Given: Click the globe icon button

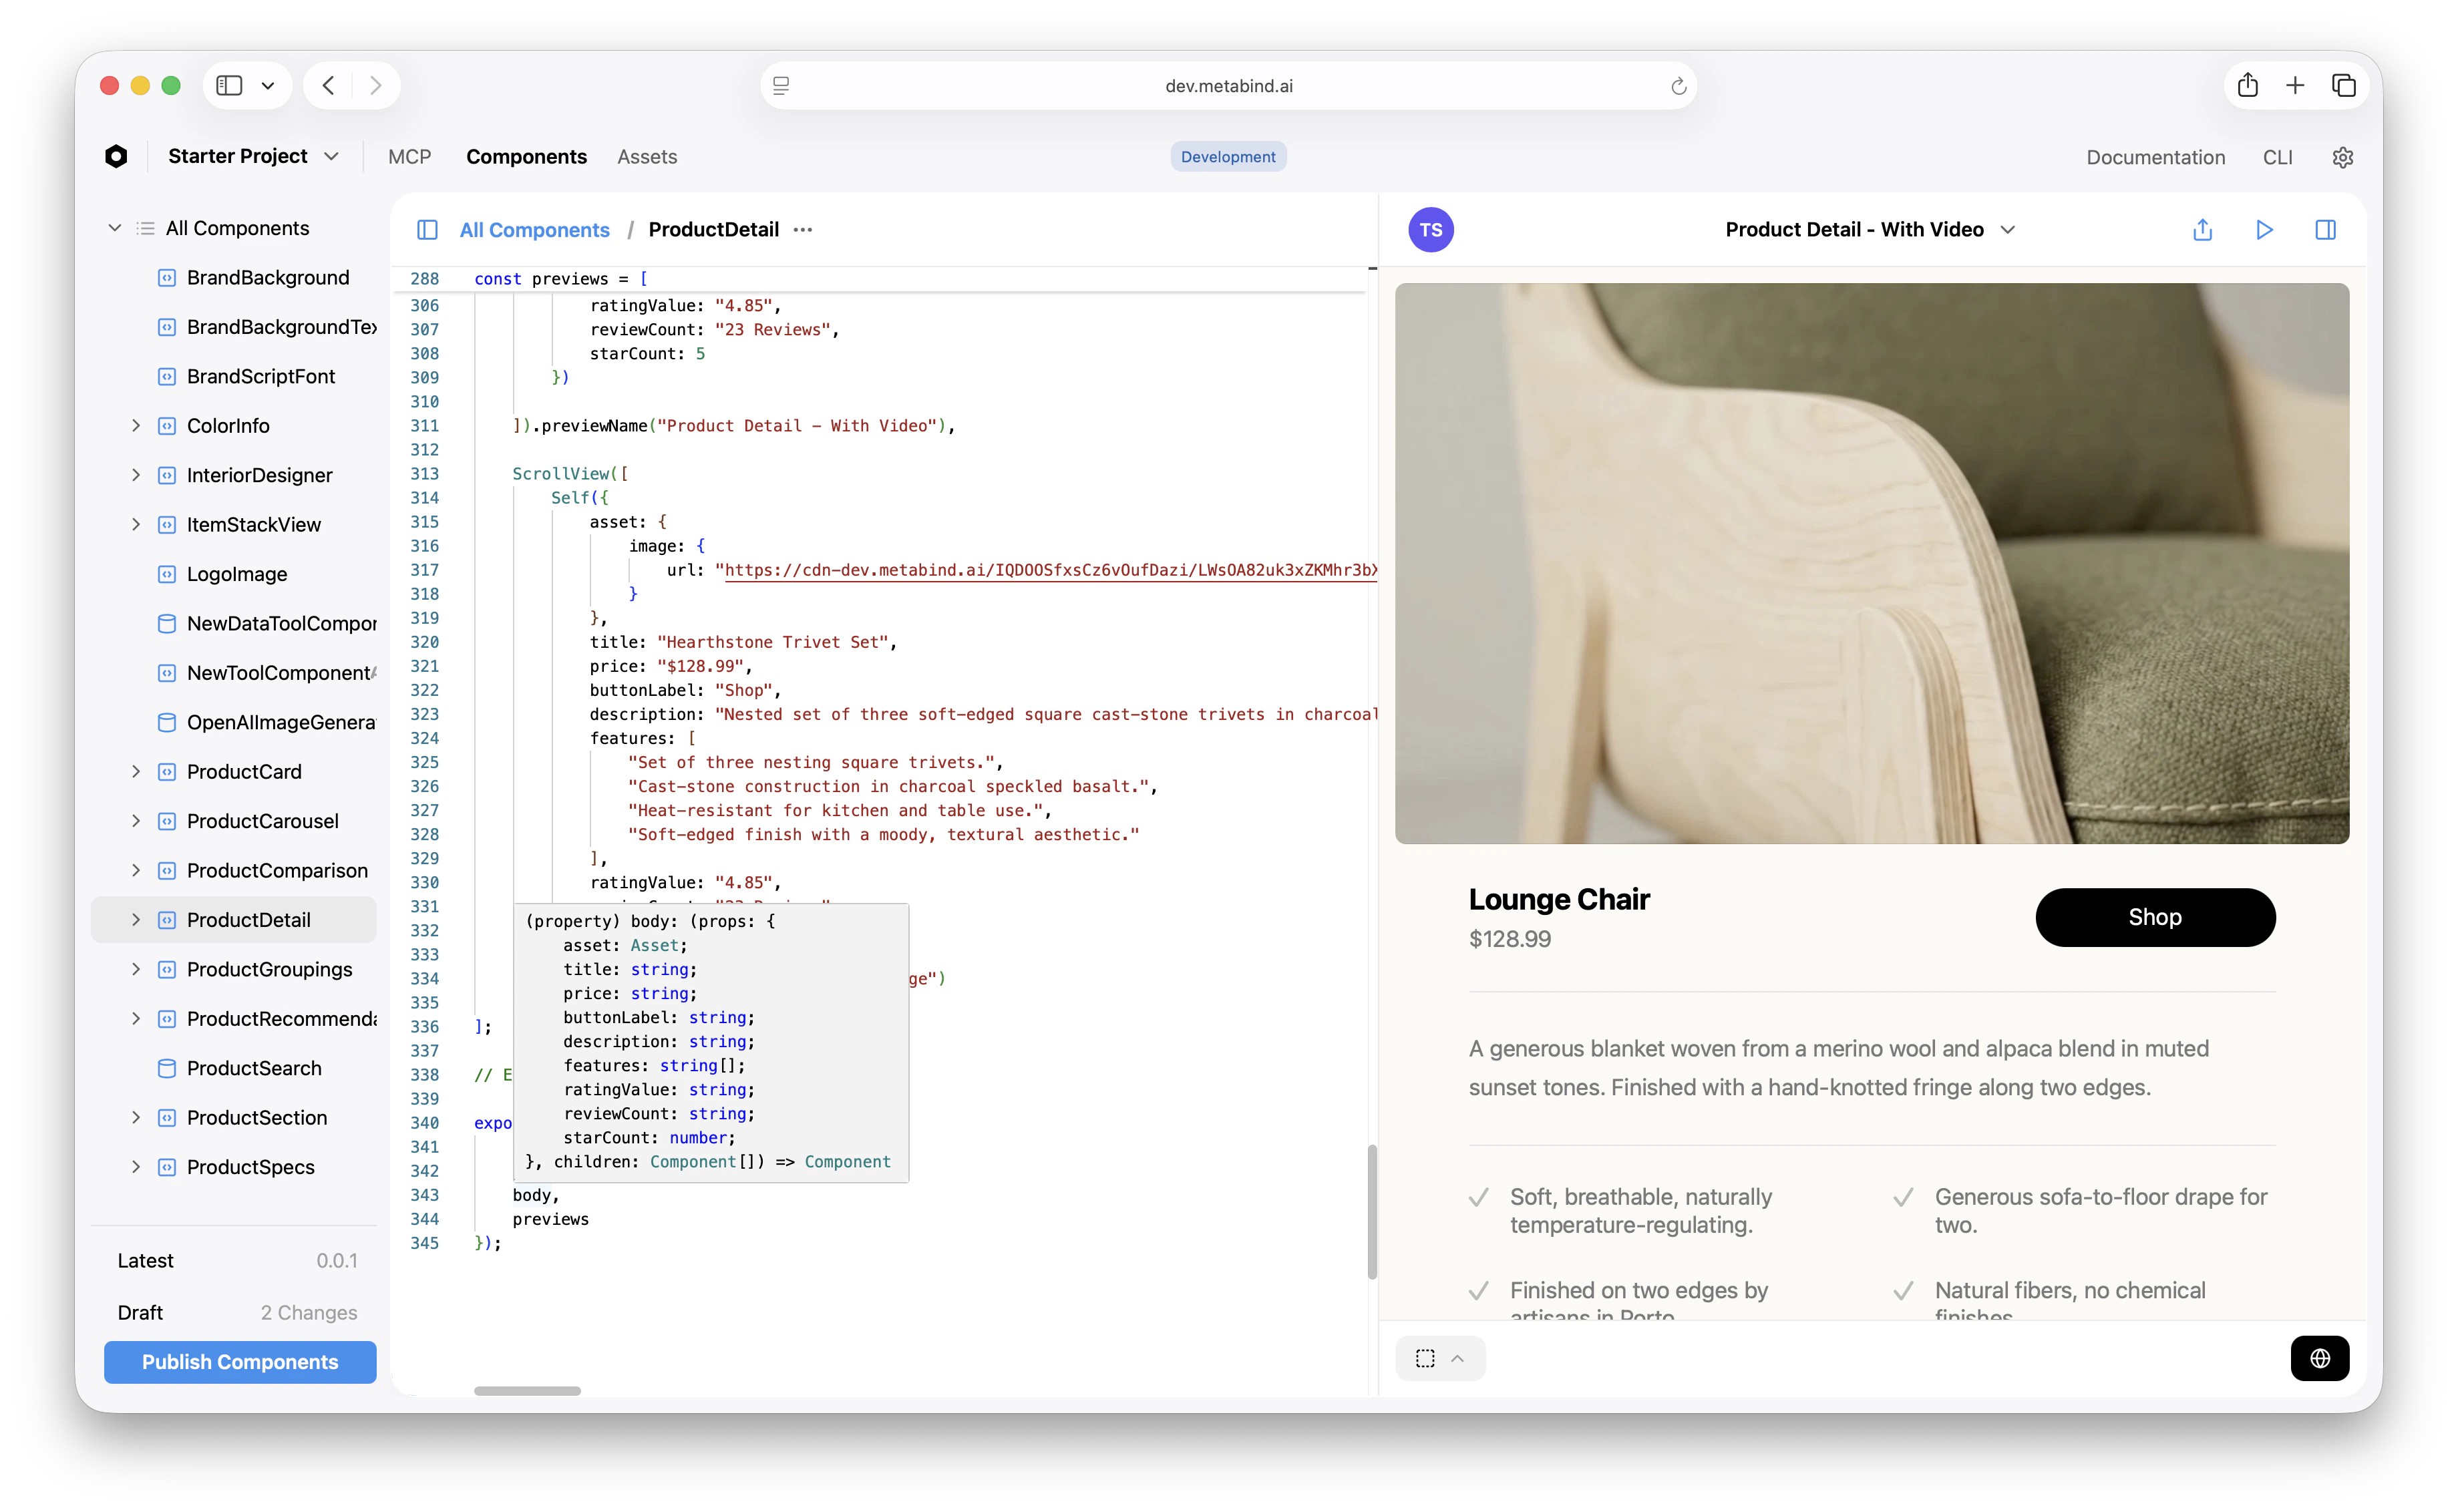Looking at the screenshot, I should pos(2320,1358).
